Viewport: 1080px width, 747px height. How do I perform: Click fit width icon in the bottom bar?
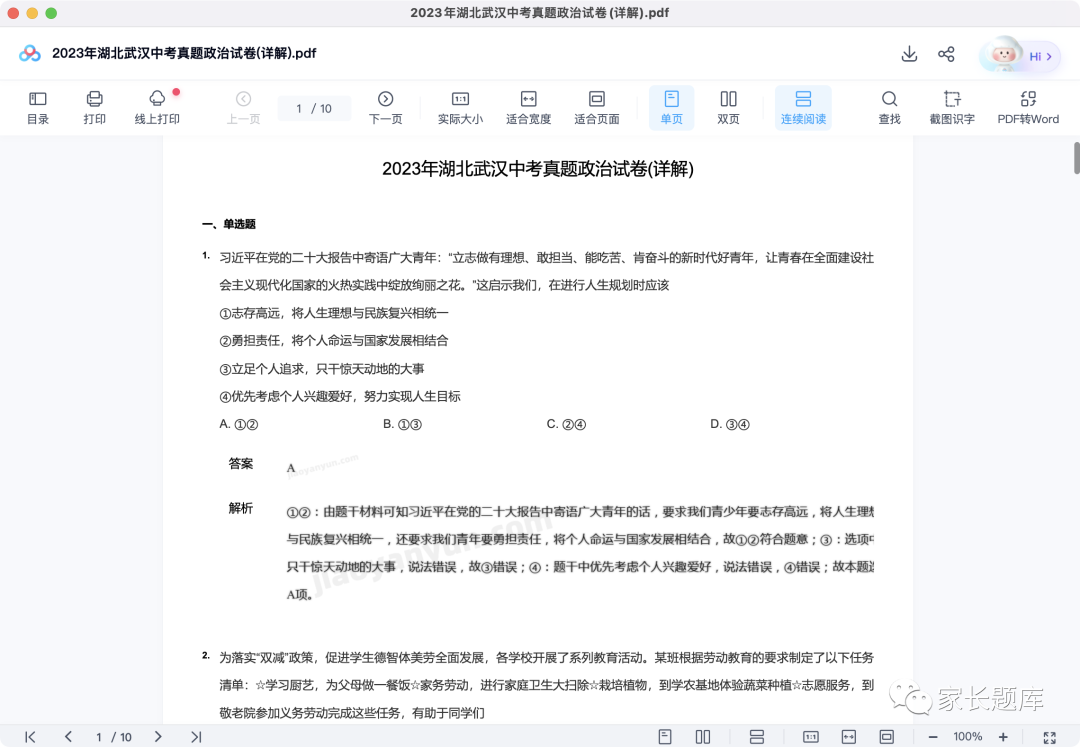point(849,737)
